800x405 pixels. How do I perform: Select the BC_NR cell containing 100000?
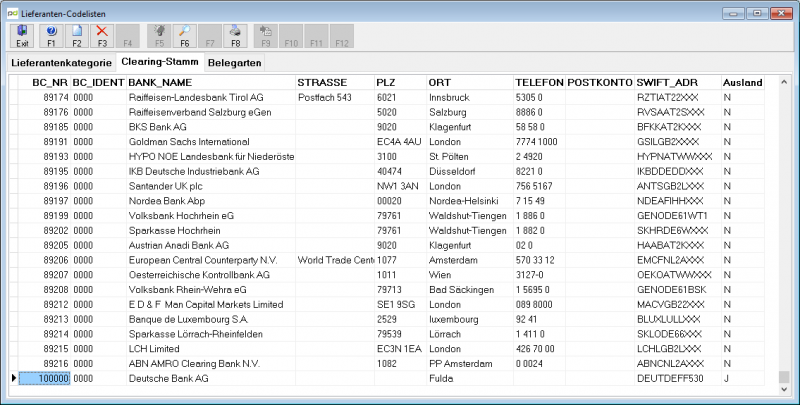tap(44, 378)
